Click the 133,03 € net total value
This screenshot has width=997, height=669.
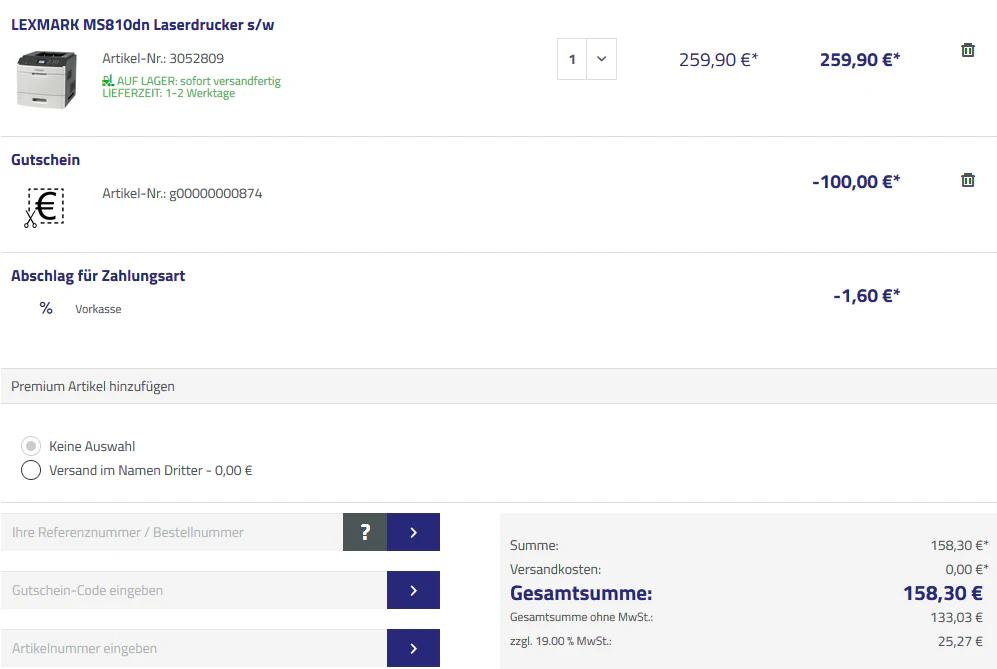pos(956,617)
